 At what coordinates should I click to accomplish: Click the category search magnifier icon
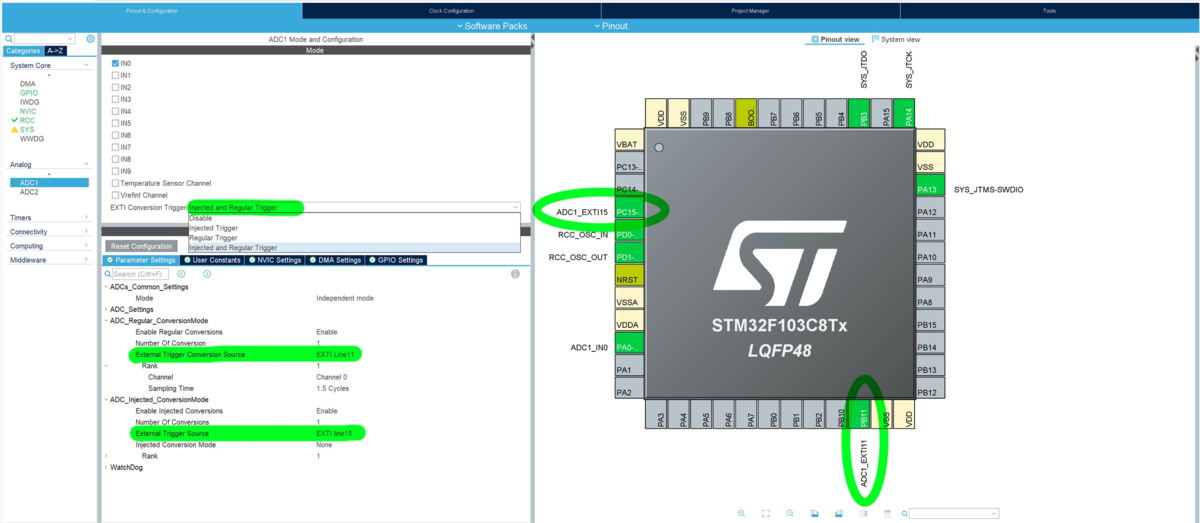pos(9,39)
